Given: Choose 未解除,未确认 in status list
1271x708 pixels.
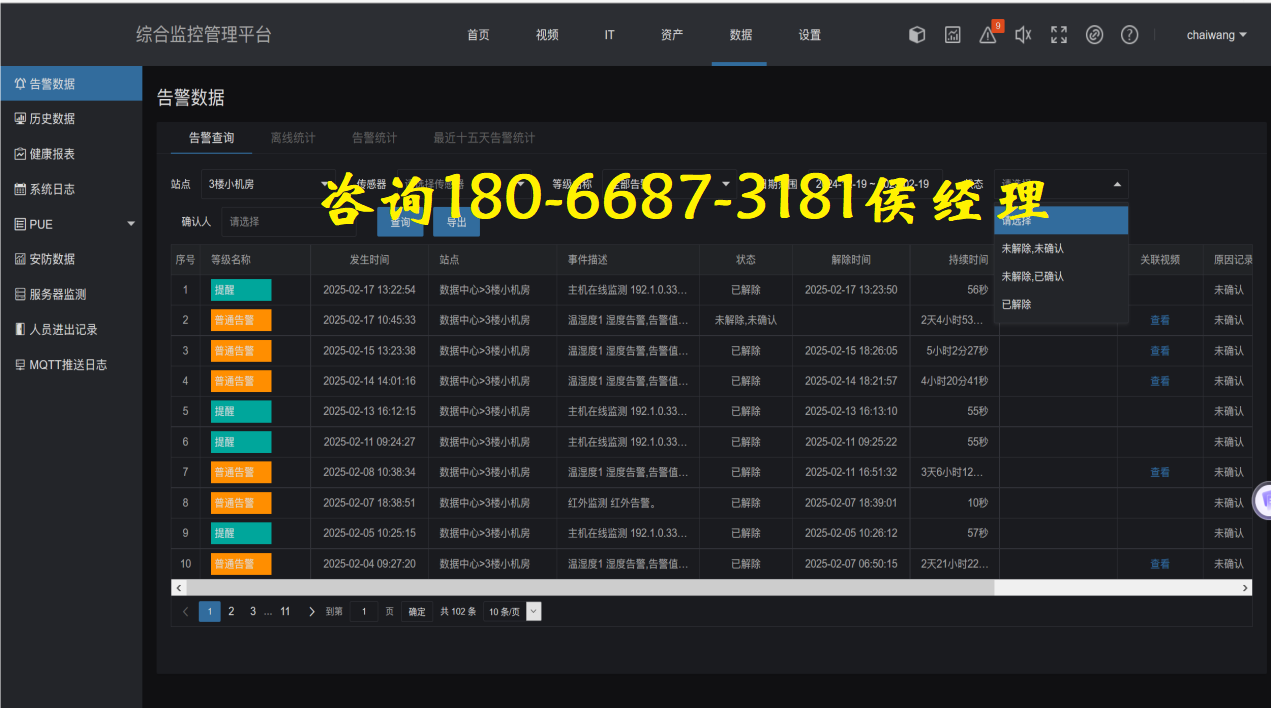Looking at the screenshot, I should coord(1061,248).
